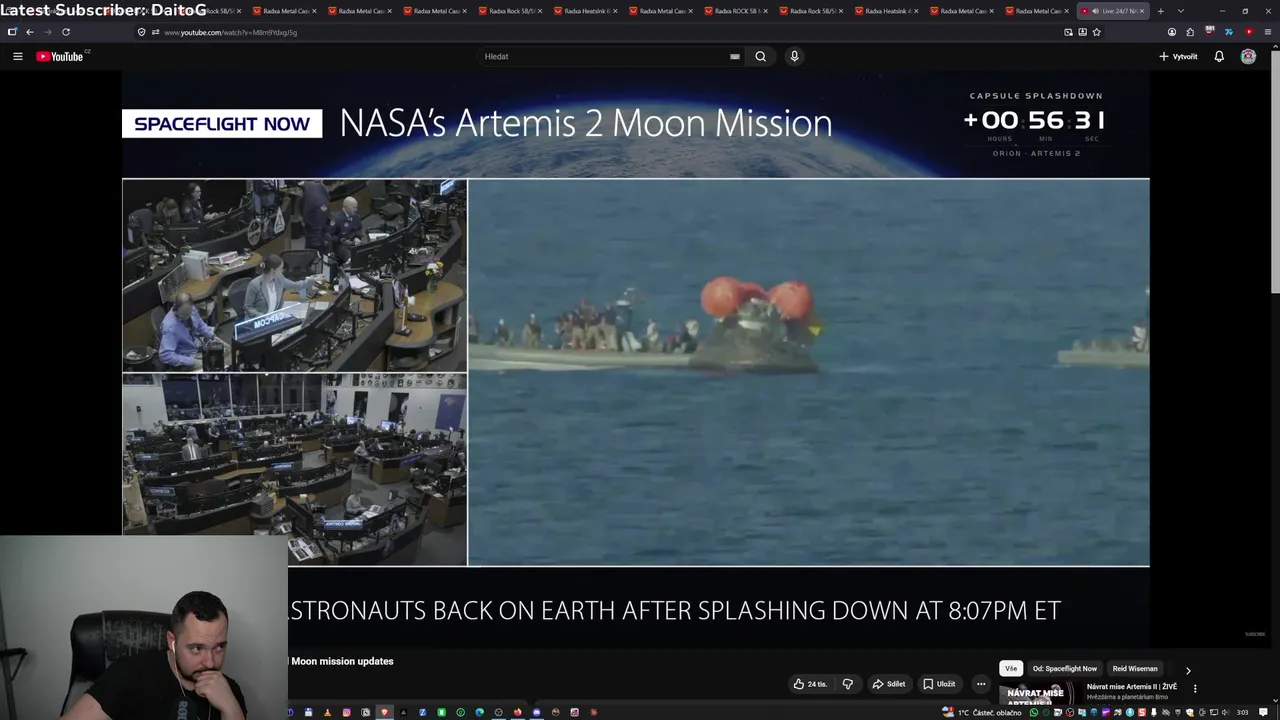
Task: Bookmark this page with star icon
Action: tap(1097, 32)
